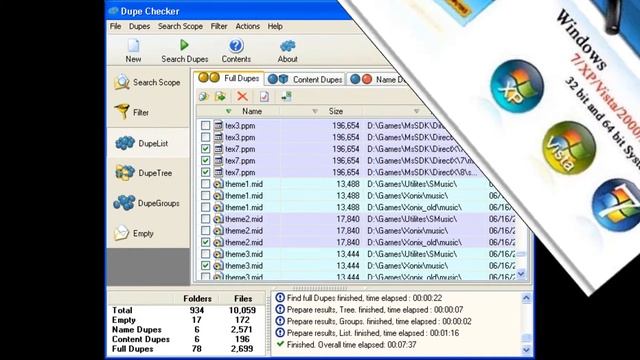Check theme1.mid in D:\Games\Xonix\music

tap(206, 196)
